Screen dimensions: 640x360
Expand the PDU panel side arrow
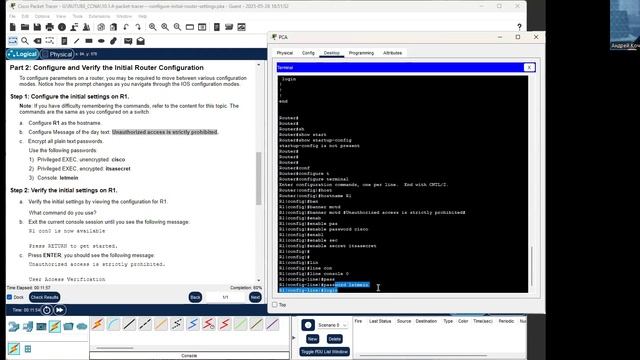[x=293, y=338]
